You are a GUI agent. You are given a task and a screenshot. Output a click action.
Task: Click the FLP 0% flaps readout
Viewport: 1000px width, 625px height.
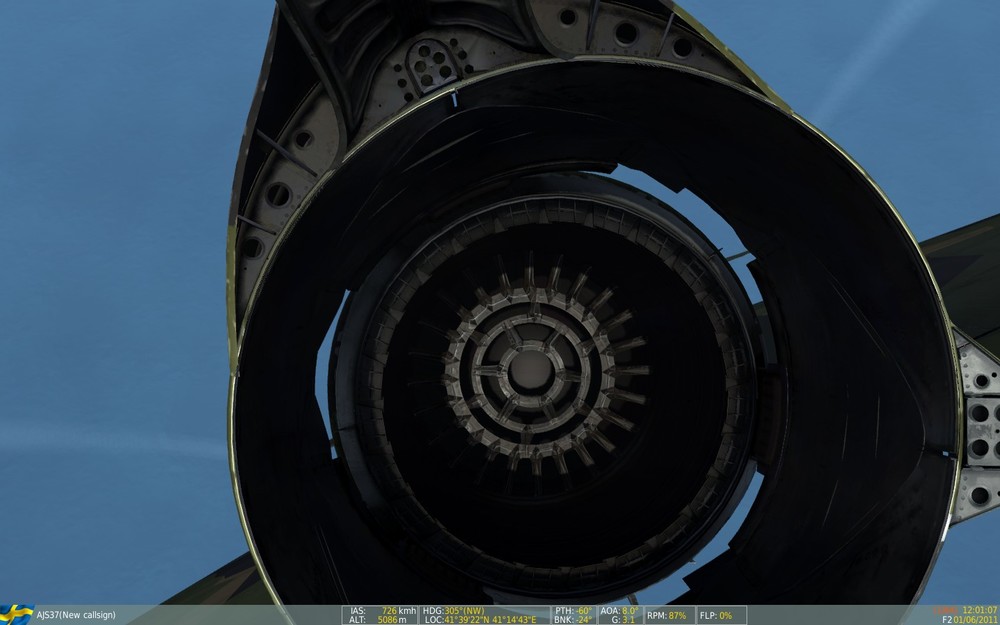click(x=716, y=615)
